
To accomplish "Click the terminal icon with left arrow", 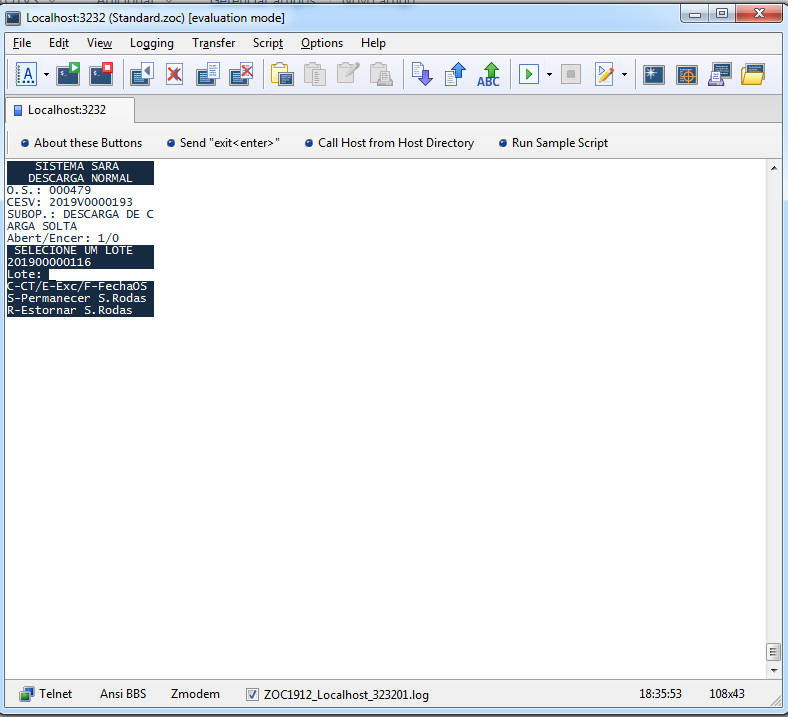I will (142, 74).
